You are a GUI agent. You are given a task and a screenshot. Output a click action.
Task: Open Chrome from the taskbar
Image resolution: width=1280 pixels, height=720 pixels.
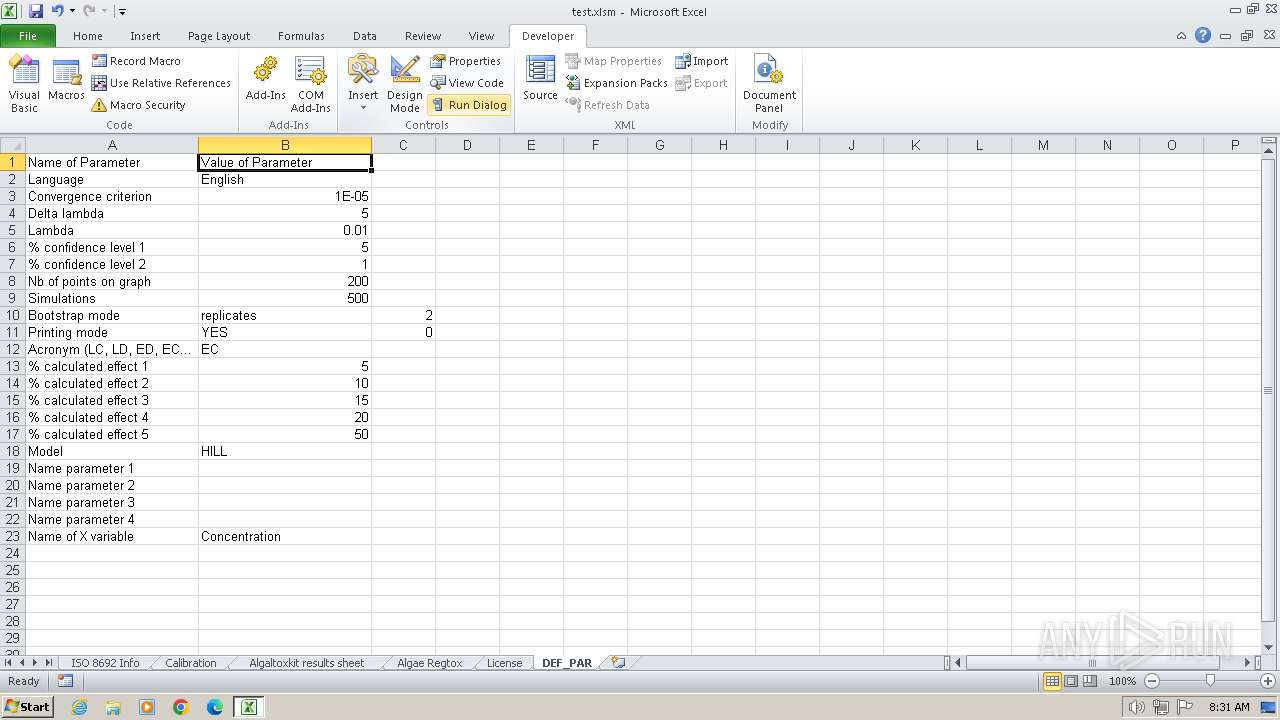tap(181, 707)
